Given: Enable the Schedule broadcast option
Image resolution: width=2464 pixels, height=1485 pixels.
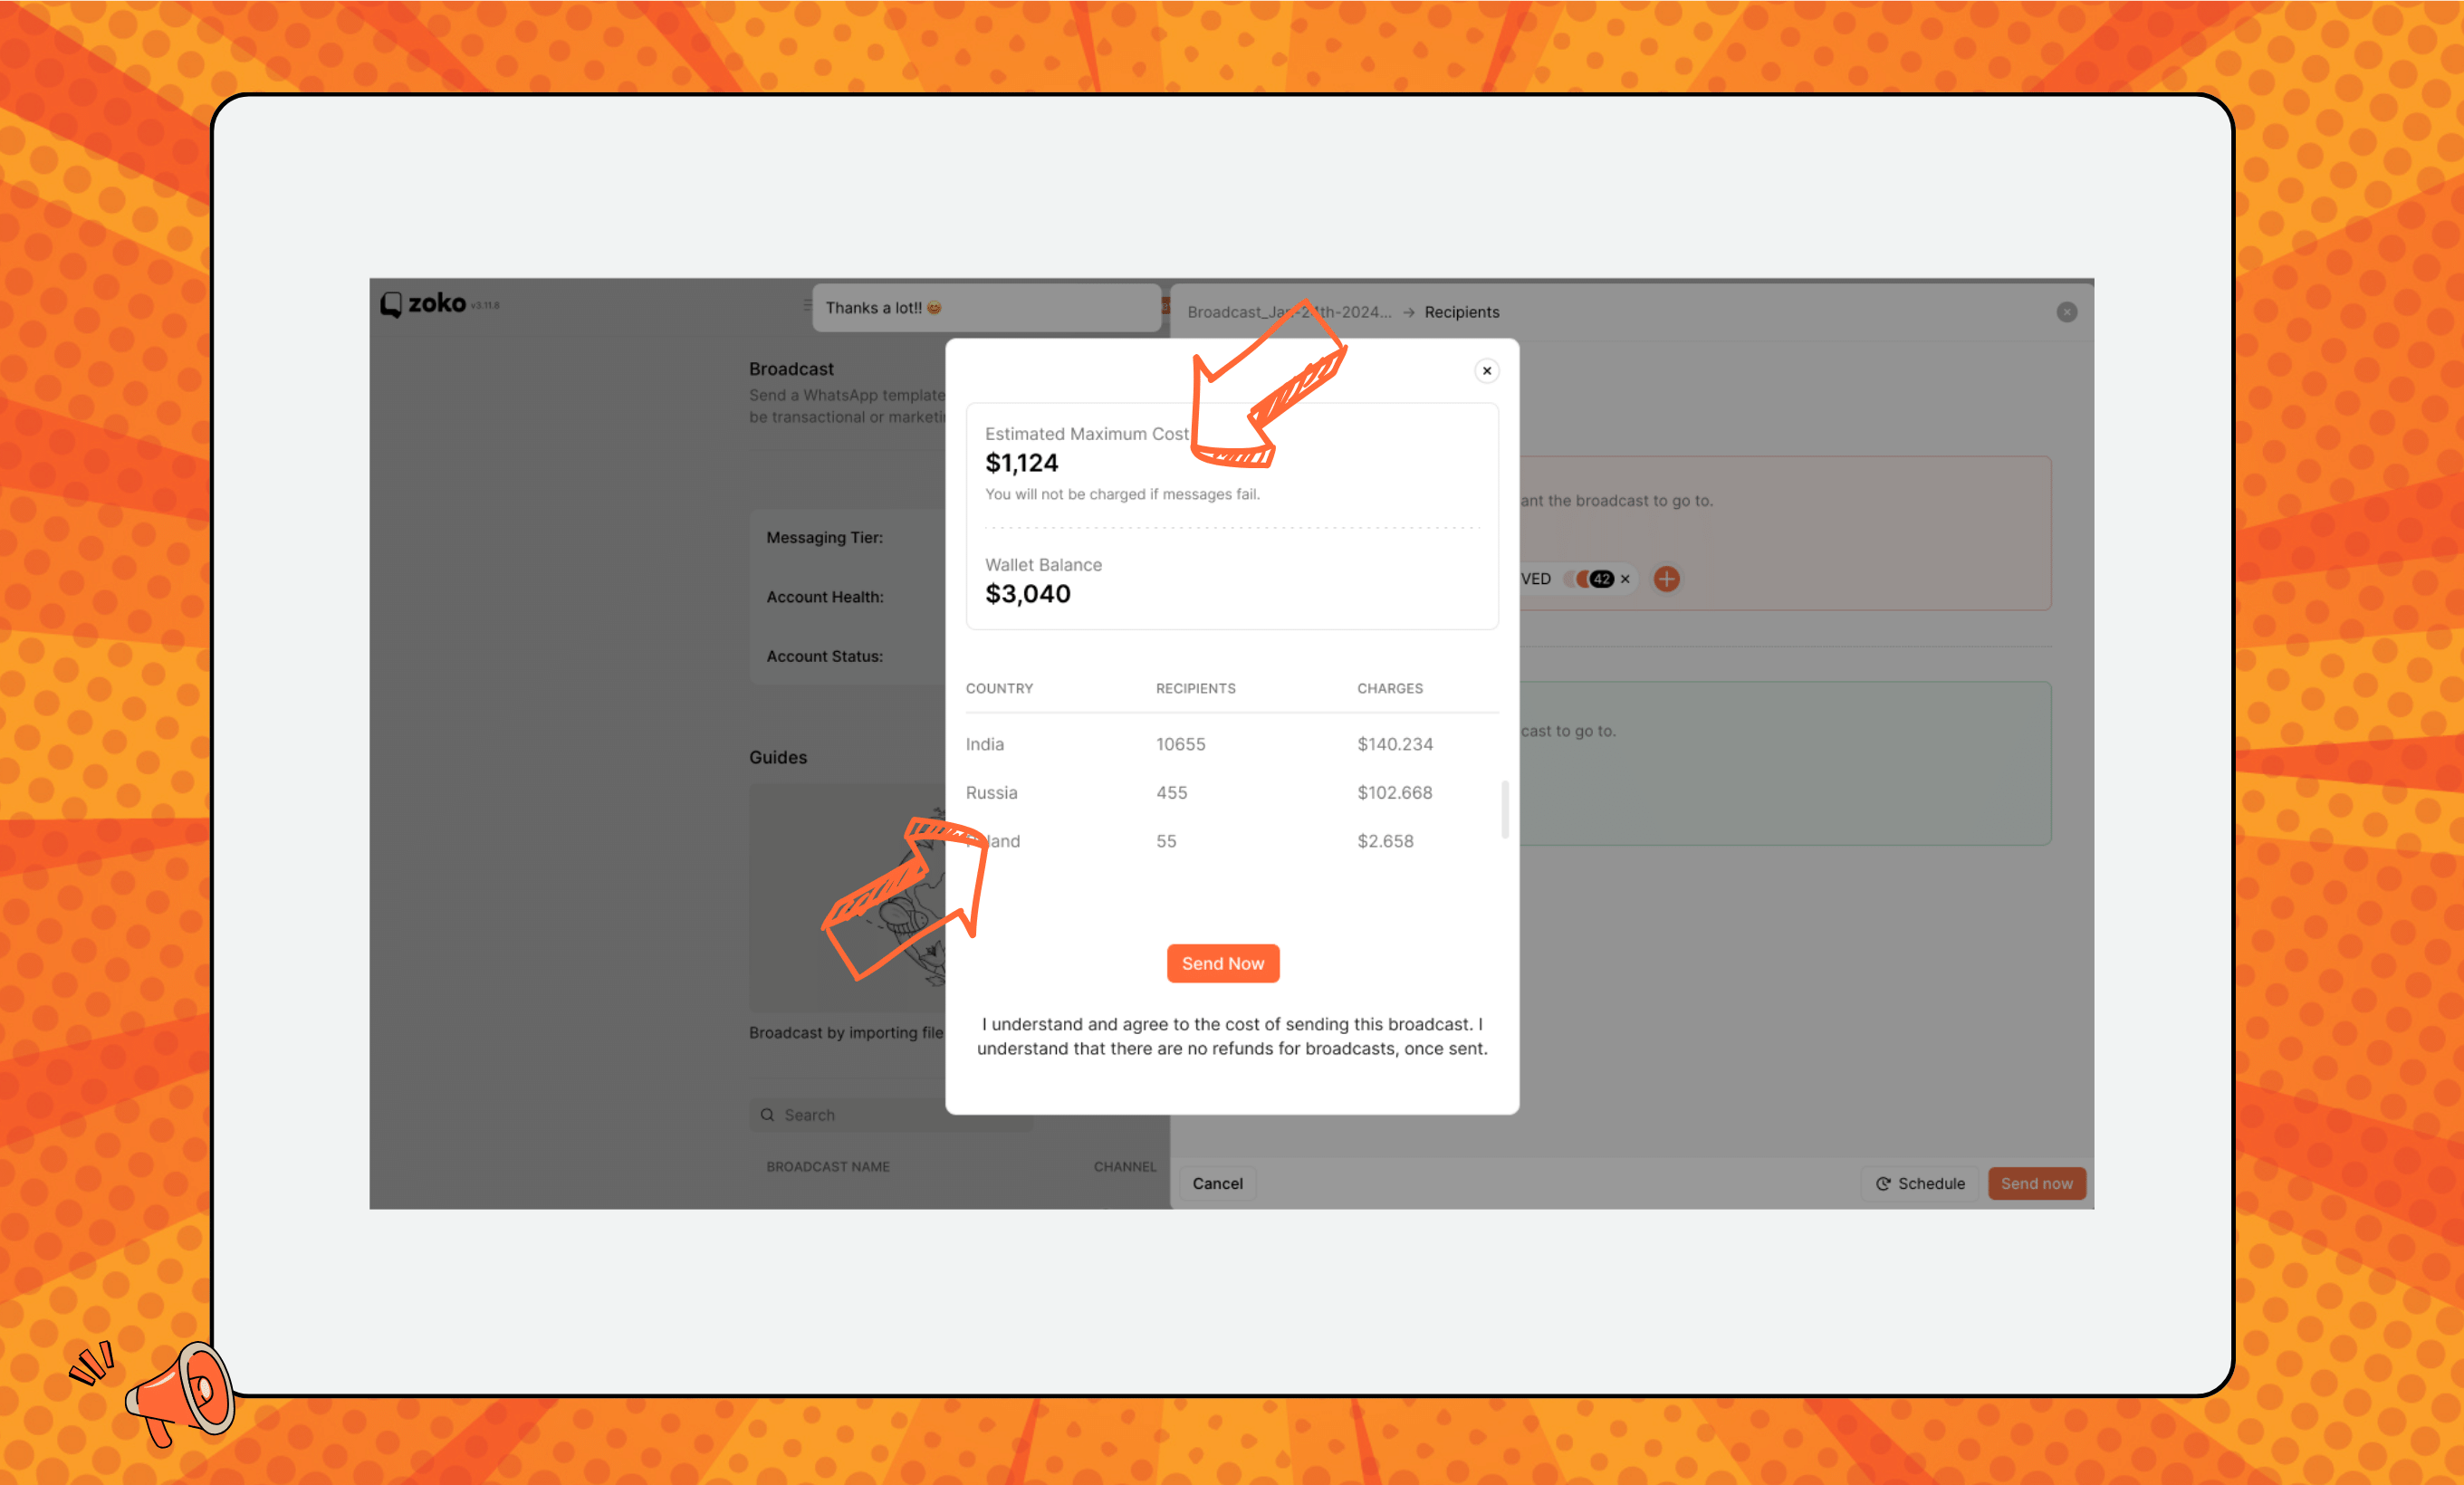Looking at the screenshot, I should [1922, 1183].
